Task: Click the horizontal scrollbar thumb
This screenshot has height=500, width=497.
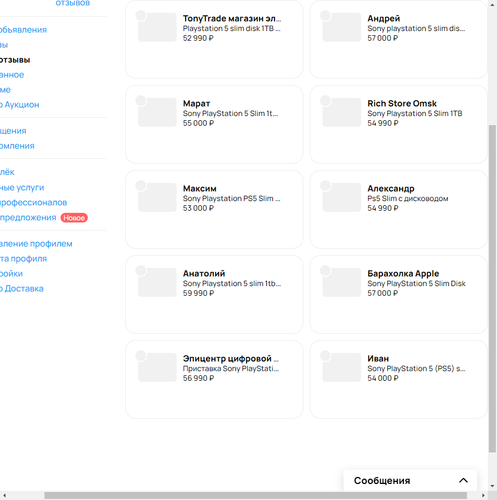Action: 256,496
